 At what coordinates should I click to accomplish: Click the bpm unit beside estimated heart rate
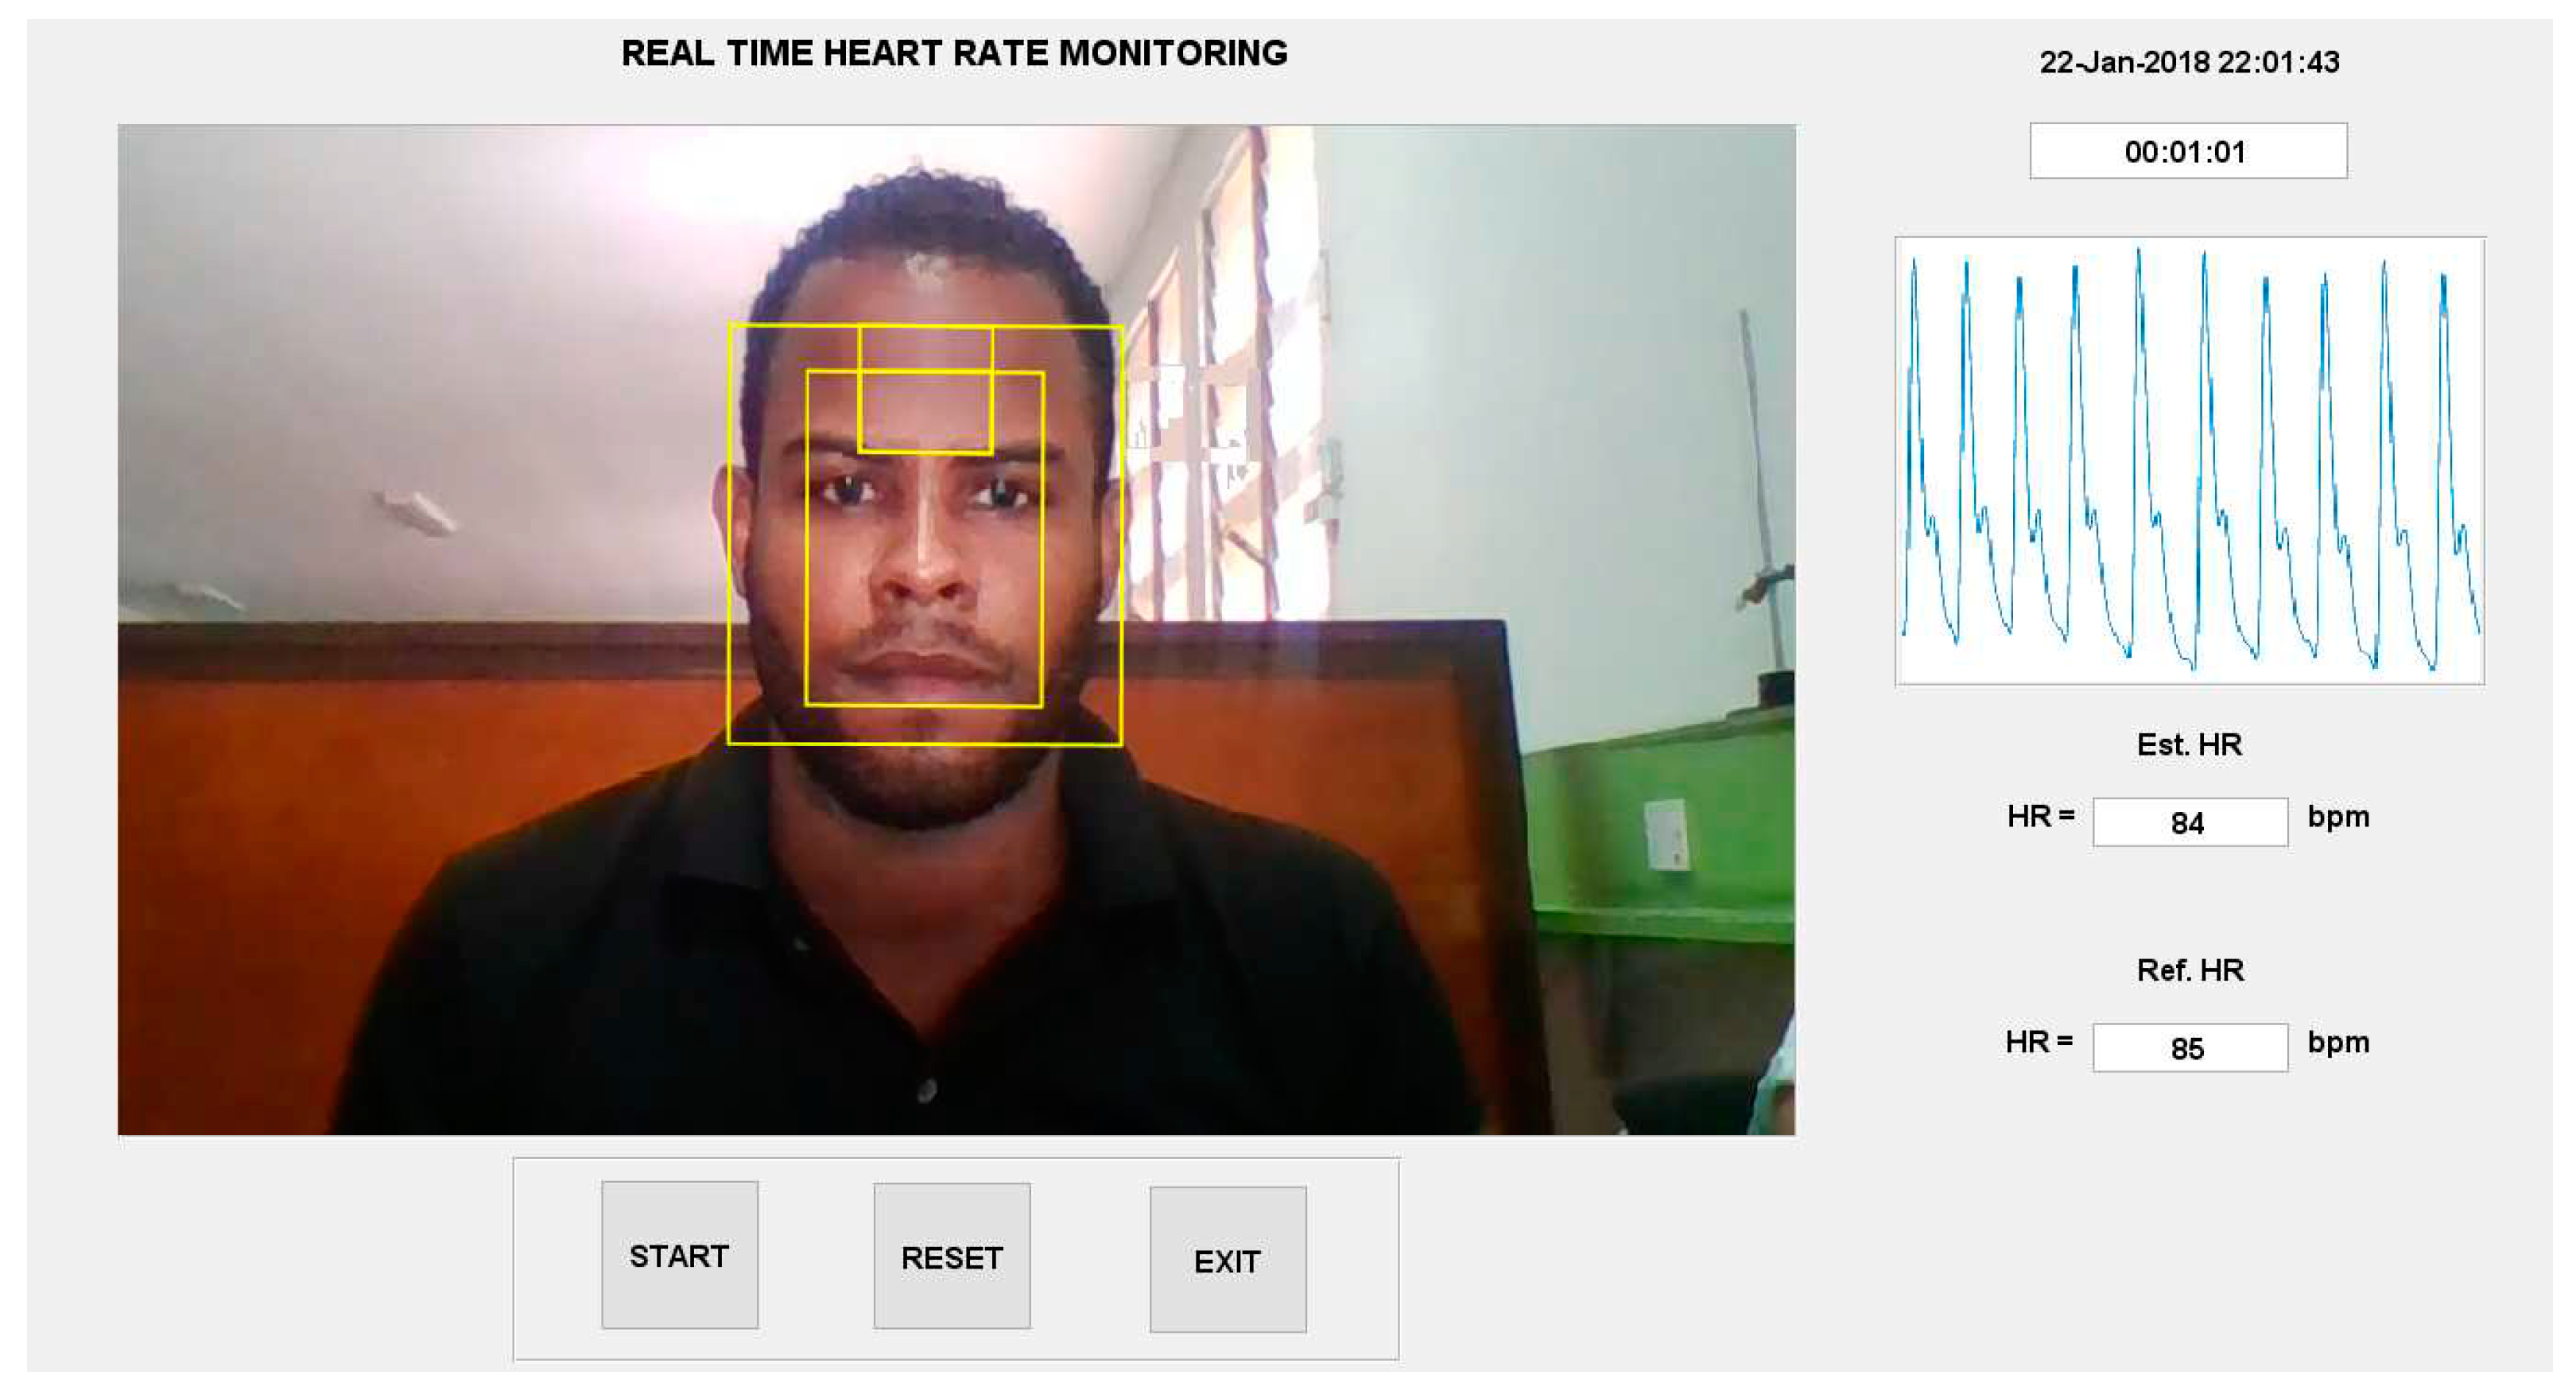(x=2338, y=818)
